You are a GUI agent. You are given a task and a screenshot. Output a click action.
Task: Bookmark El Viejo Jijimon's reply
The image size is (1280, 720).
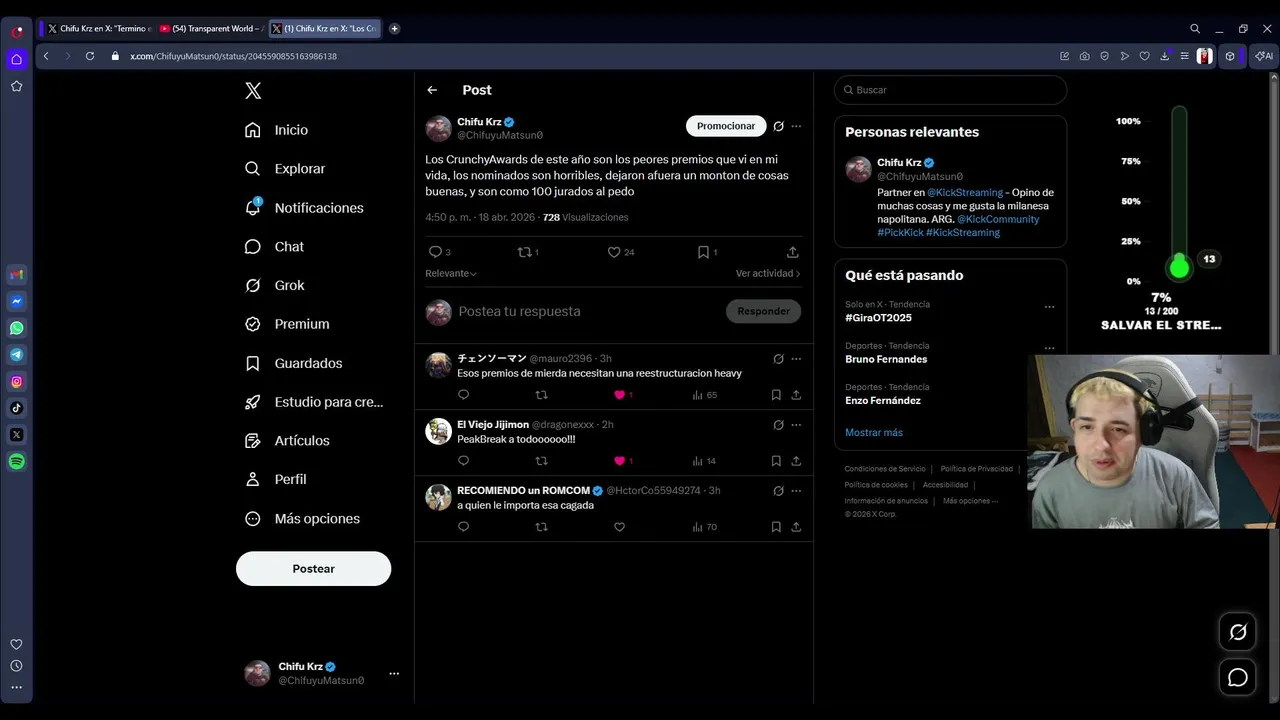coord(776,461)
